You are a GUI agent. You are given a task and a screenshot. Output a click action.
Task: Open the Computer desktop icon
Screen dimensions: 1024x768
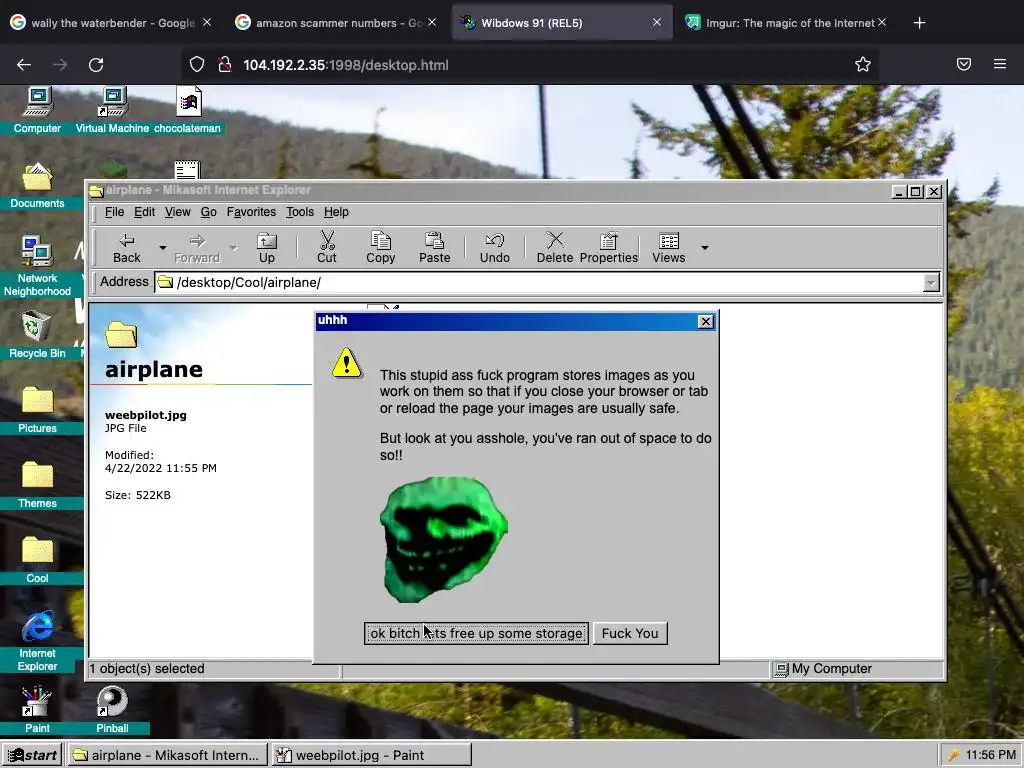coord(37,110)
